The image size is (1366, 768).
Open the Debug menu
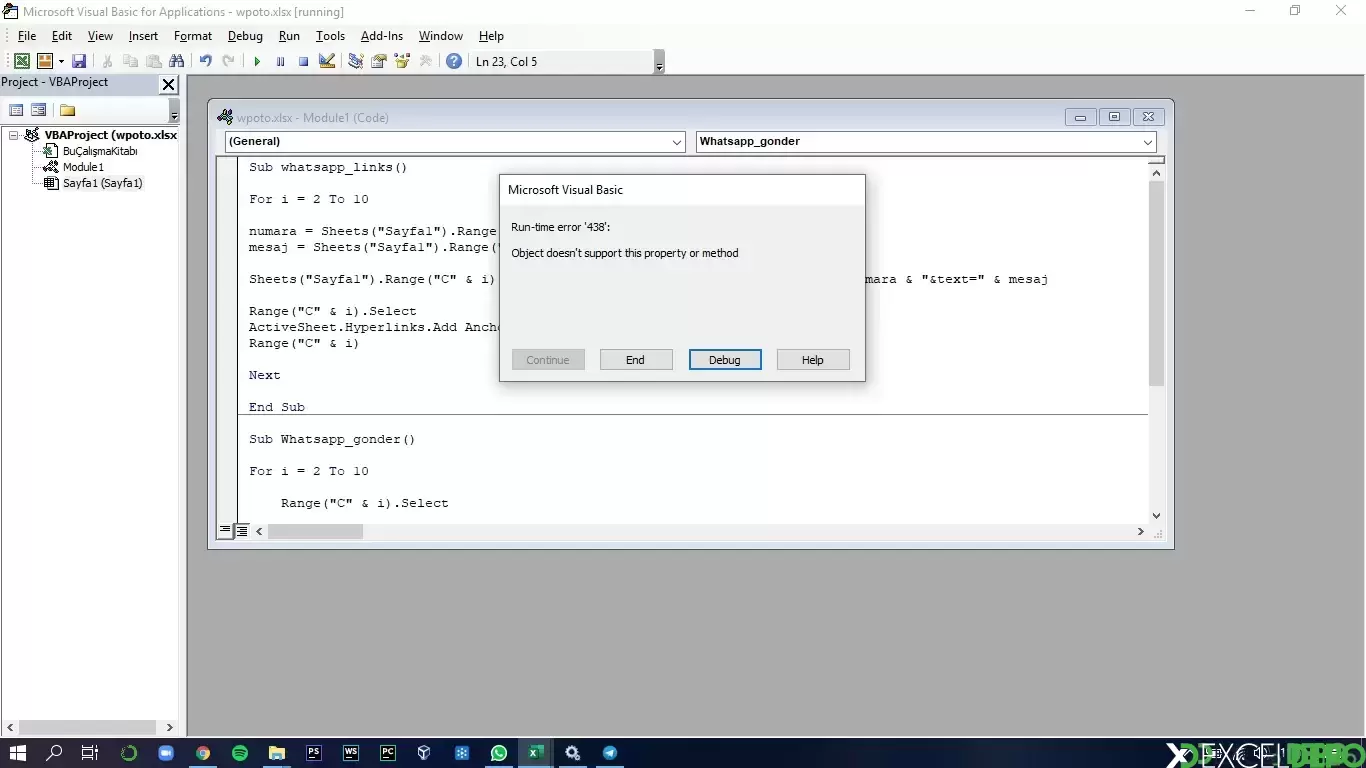pos(245,36)
